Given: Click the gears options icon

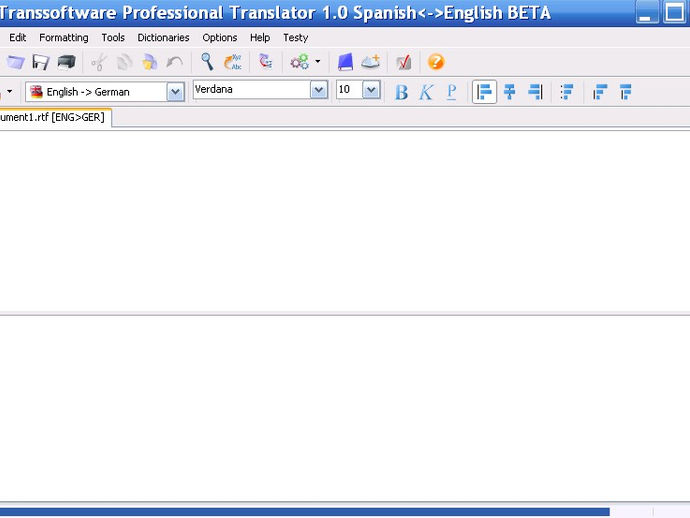Looking at the screenshot, I should point(300,62).
